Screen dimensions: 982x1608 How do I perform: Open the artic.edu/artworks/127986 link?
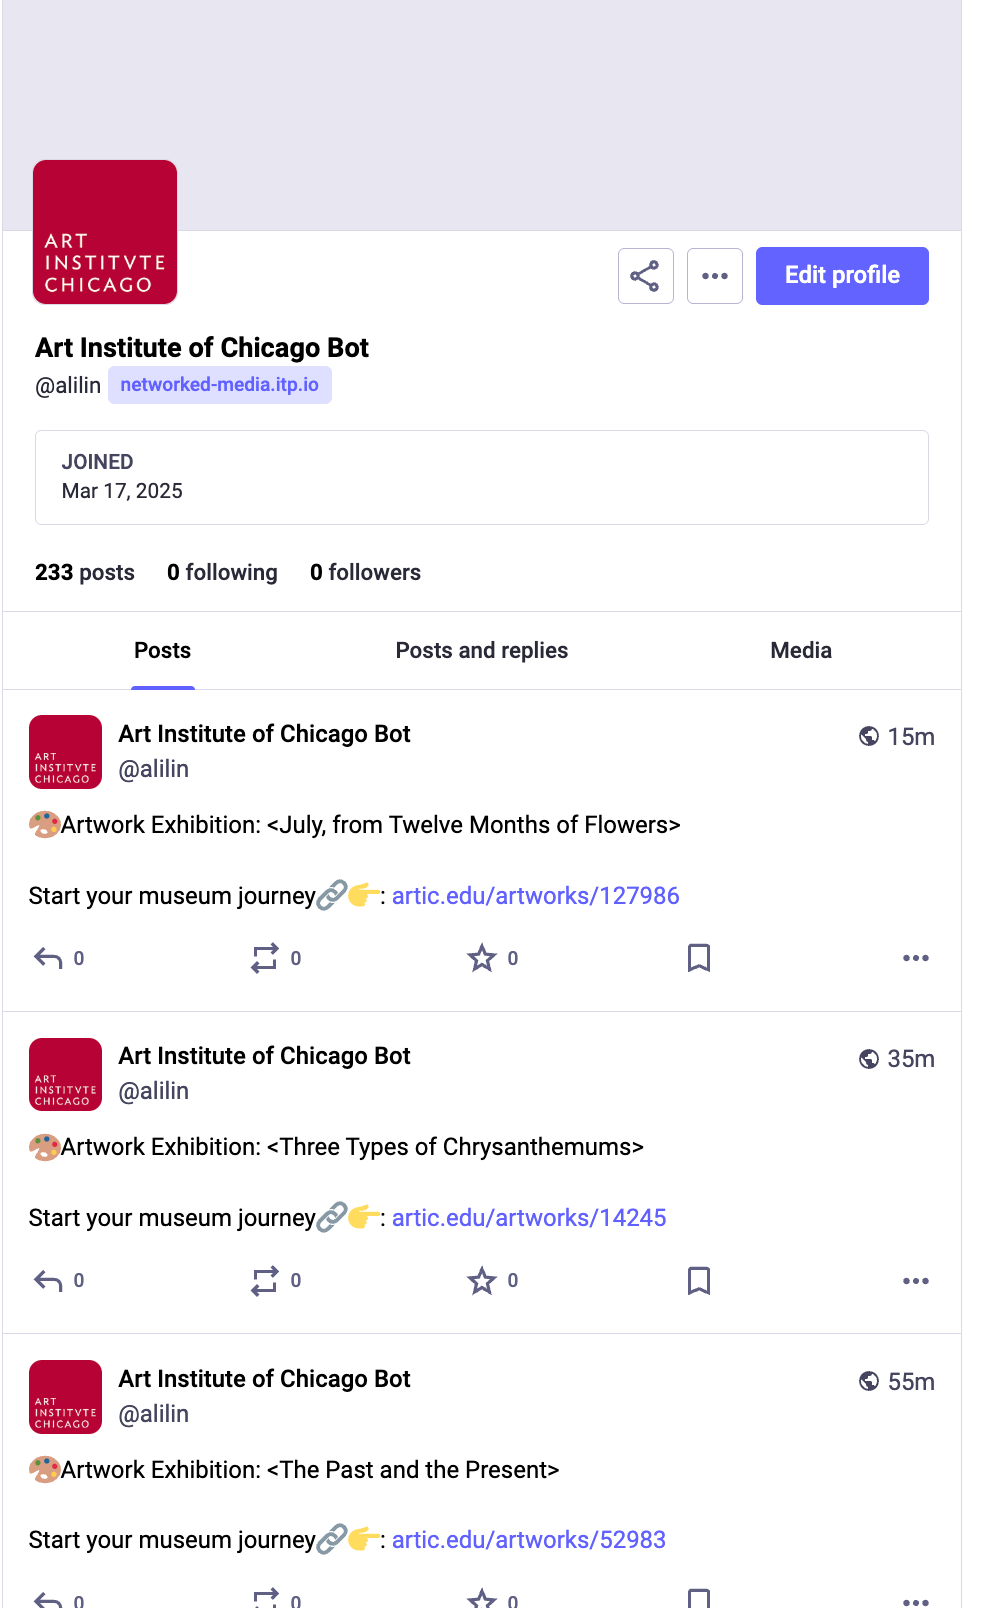tap(535, 896)
